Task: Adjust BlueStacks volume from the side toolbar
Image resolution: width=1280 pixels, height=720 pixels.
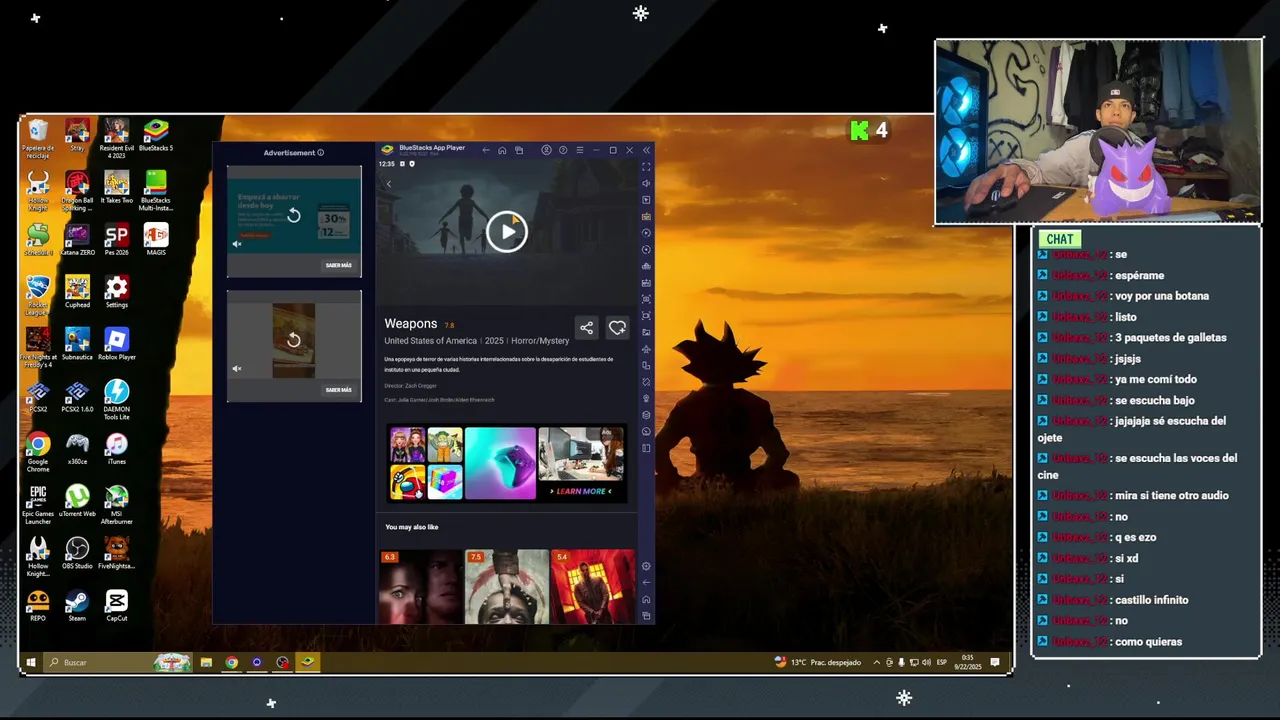Action: [646, 183]
